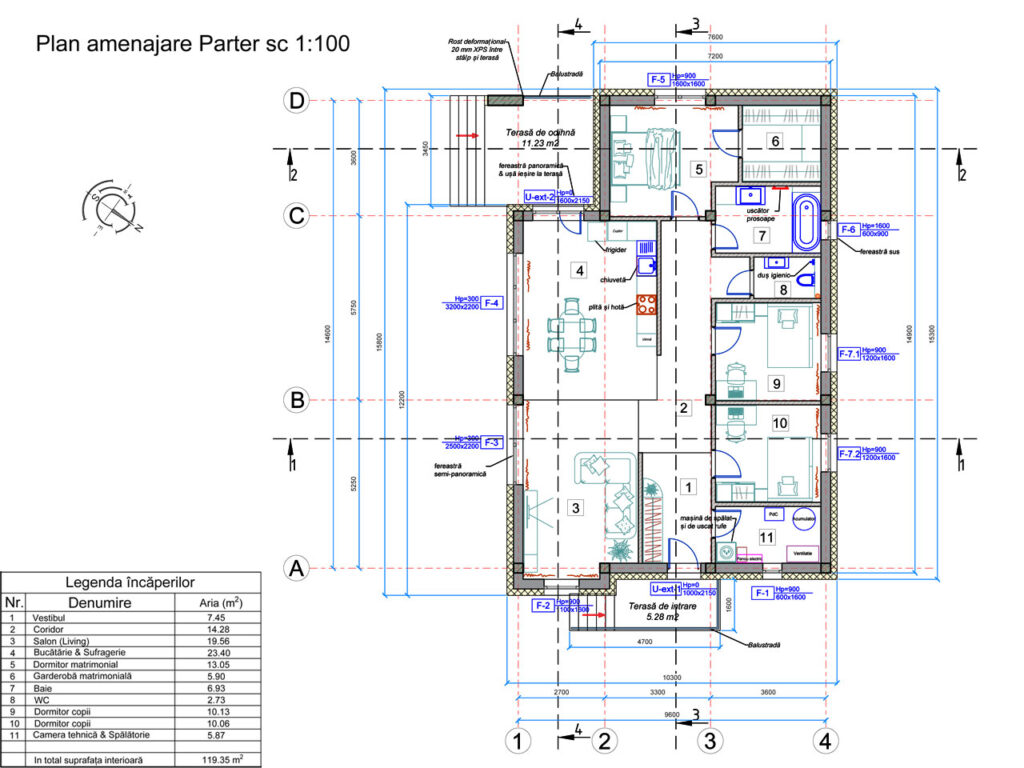Click the Rost deformațional note
Viewport: 1024px width, 768px height.
click(477, 50)
